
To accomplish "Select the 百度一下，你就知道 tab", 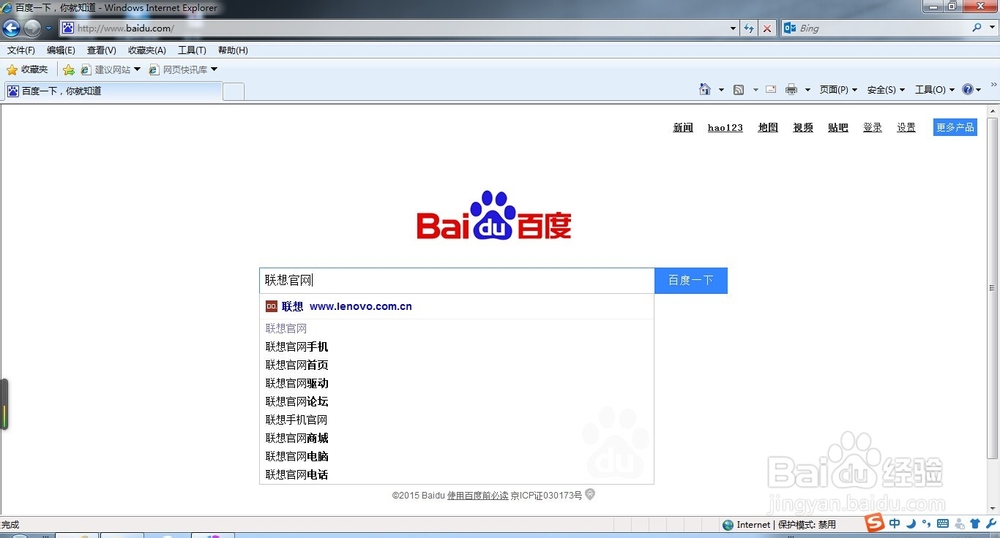I will 114,91.
